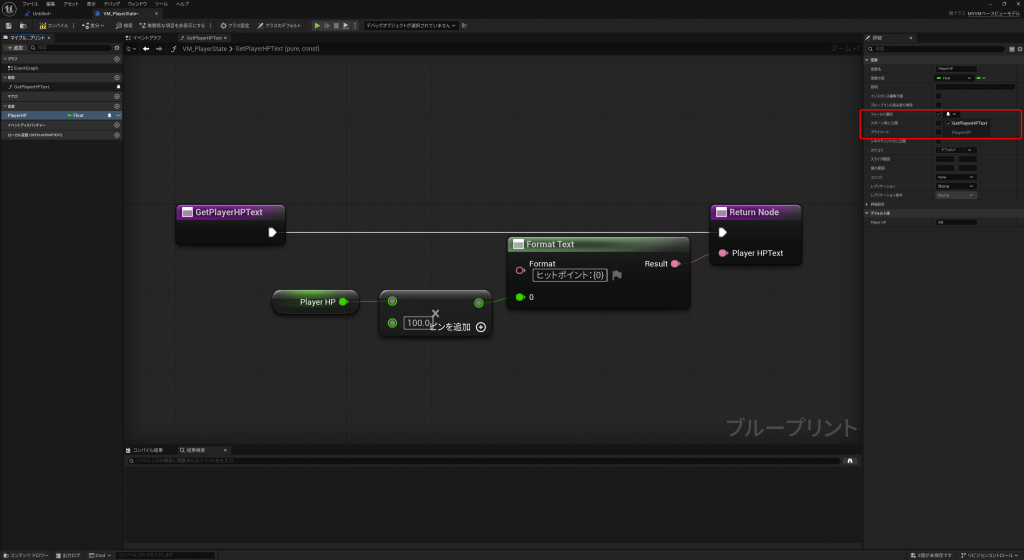Click the green Add button in My Blueprint

tap(15, 47)
